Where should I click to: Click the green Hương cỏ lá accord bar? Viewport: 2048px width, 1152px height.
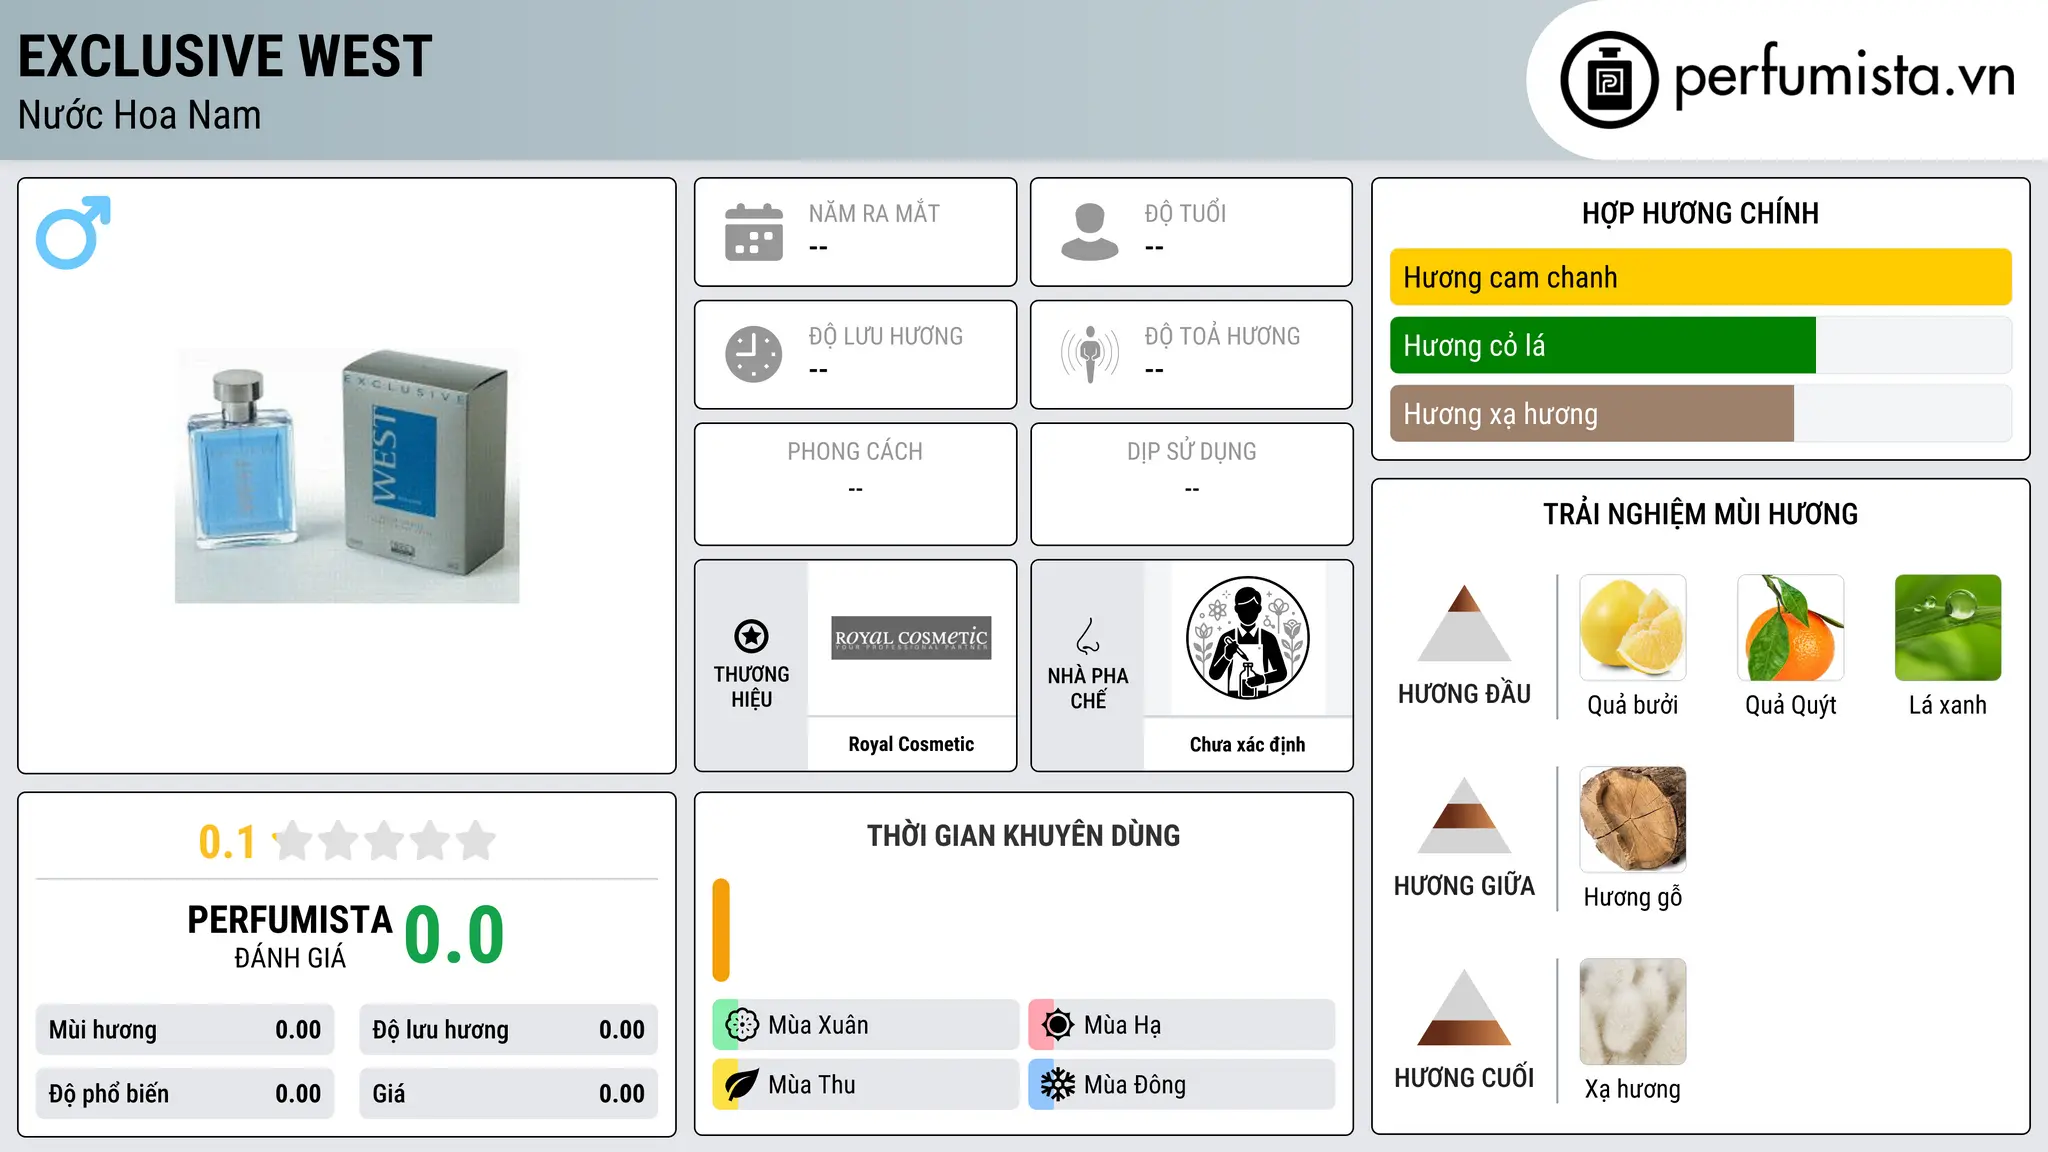pyautogui.click(x=1603, y=345)
